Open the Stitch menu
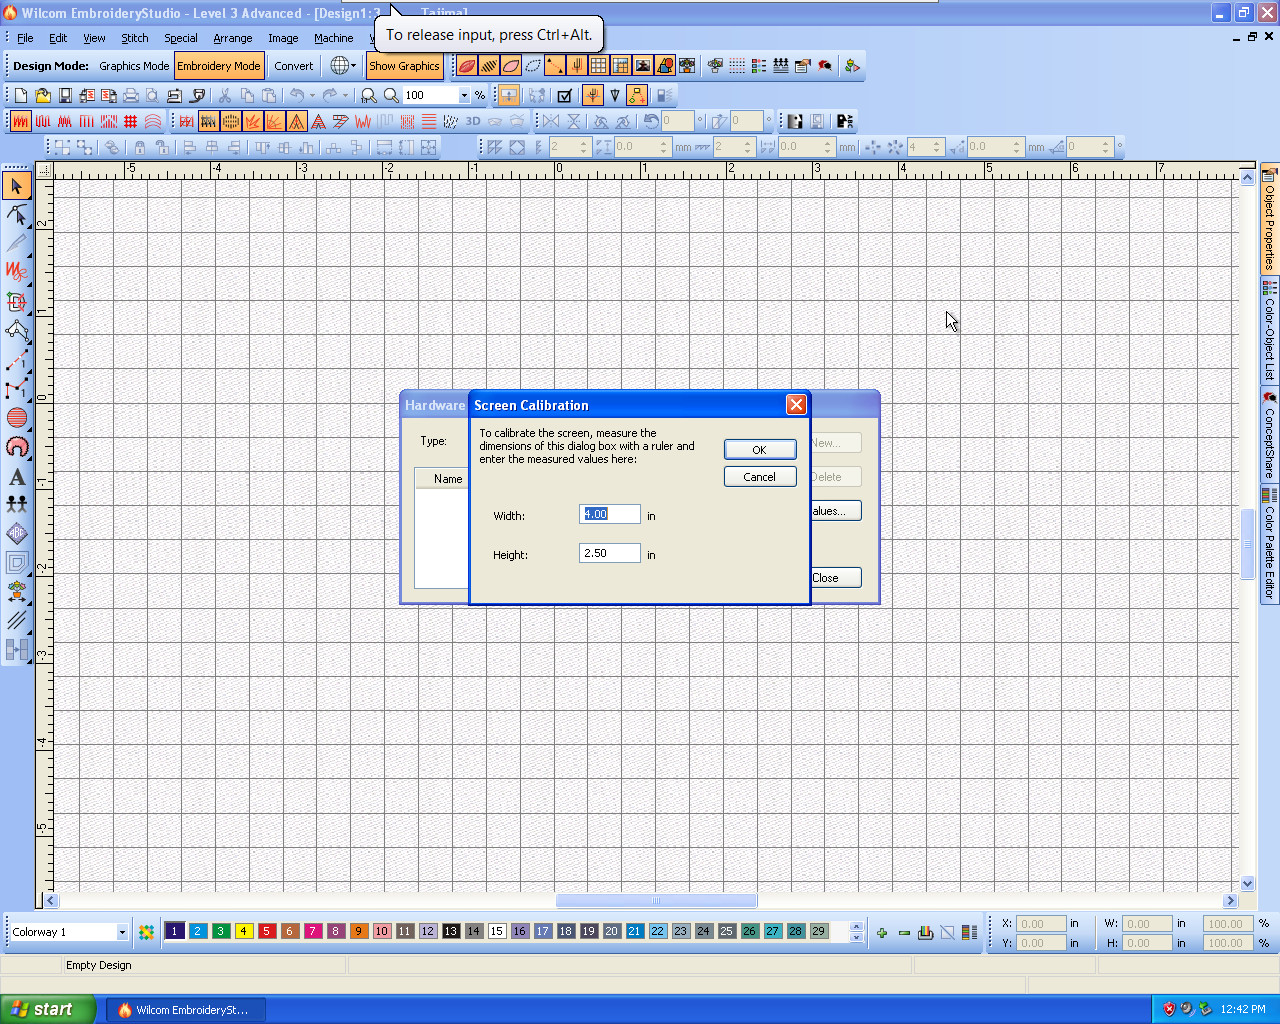The image size is (1280, 1024). 134,38
